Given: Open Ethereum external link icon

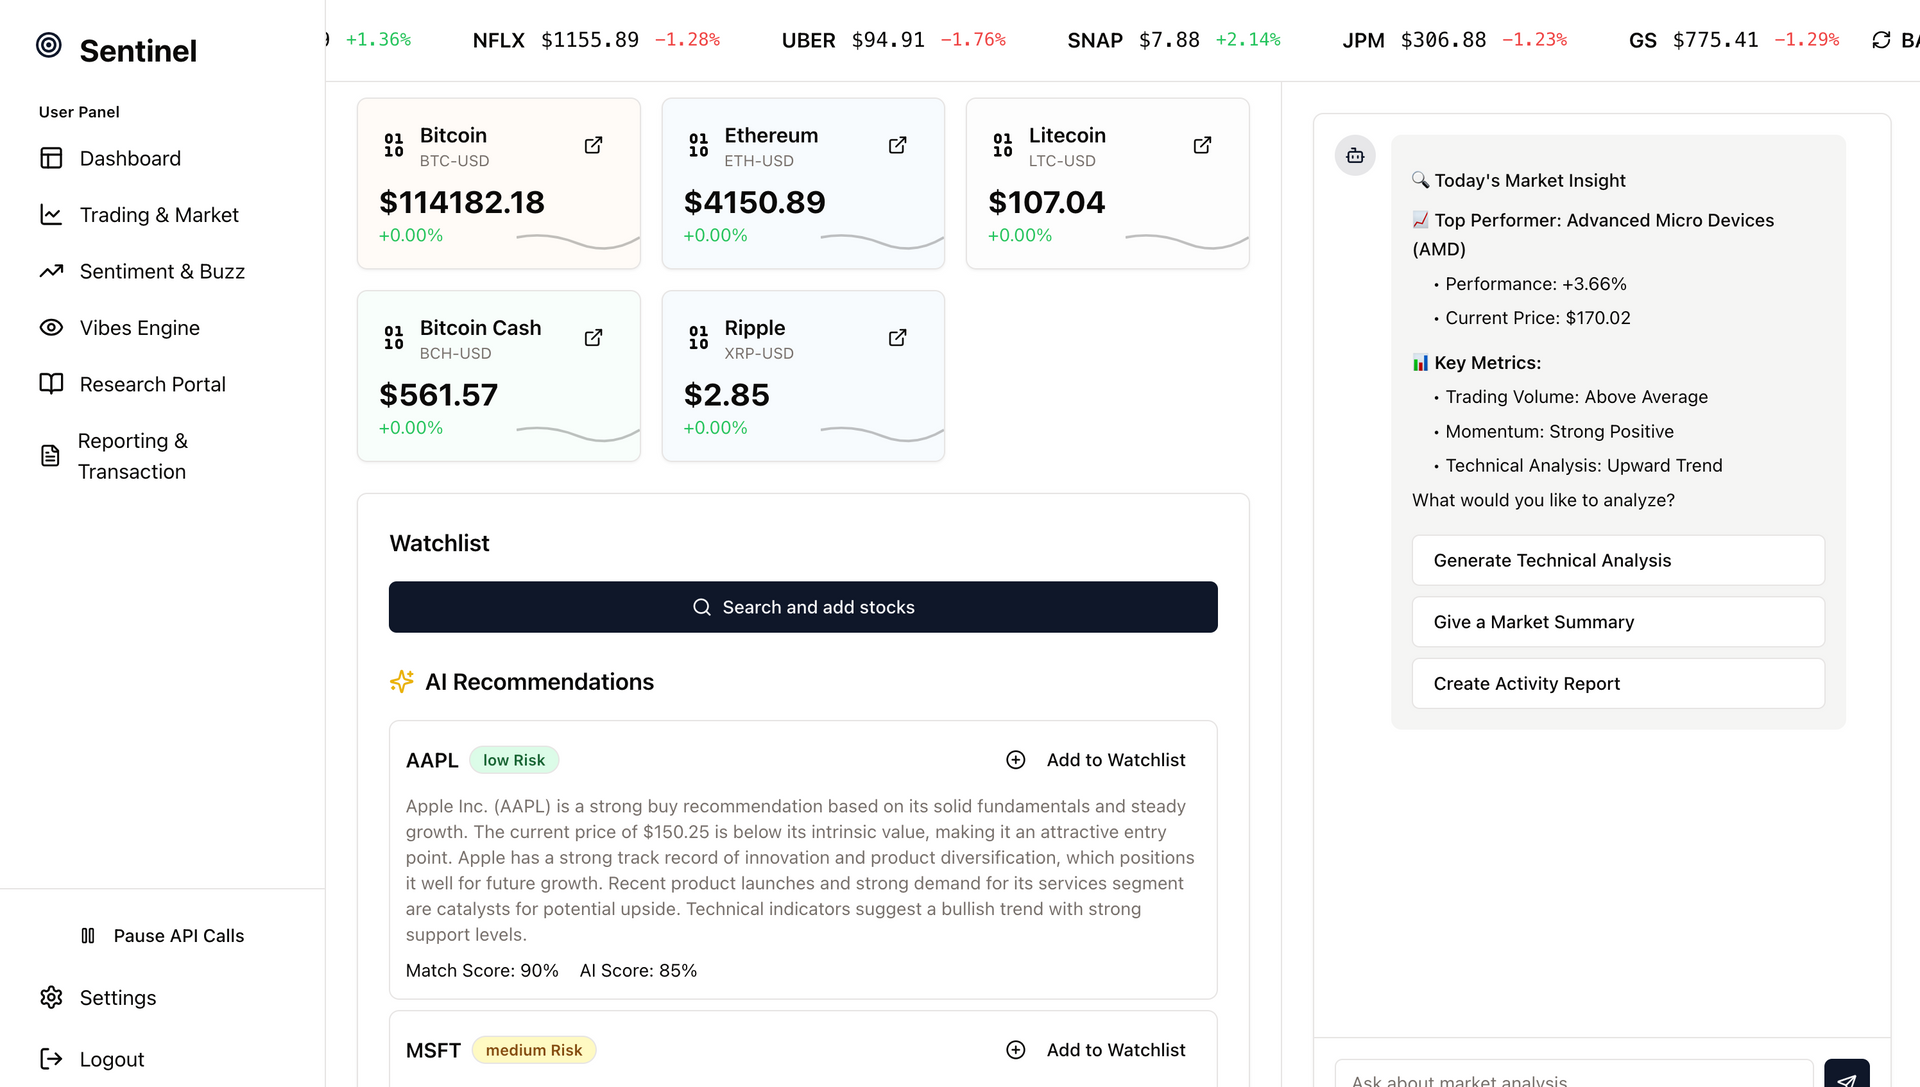Looking at the screenshot, I should pyautogui.click(x=897, y=145).
